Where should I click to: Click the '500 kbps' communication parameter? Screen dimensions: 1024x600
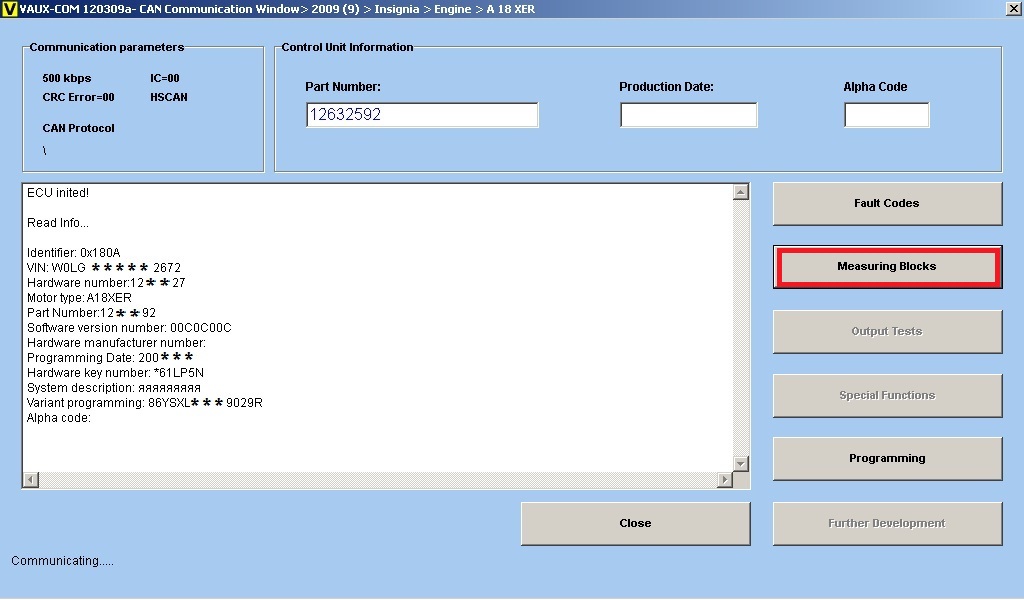click(67, 78)
